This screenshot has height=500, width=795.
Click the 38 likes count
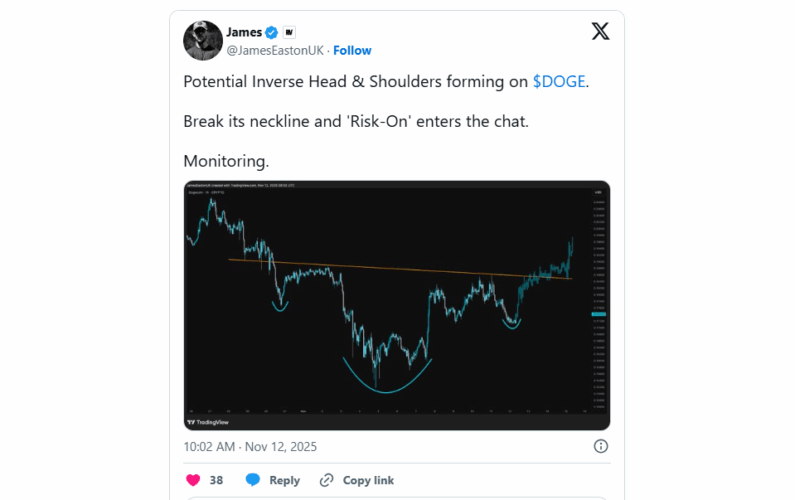tap(216, 480)
